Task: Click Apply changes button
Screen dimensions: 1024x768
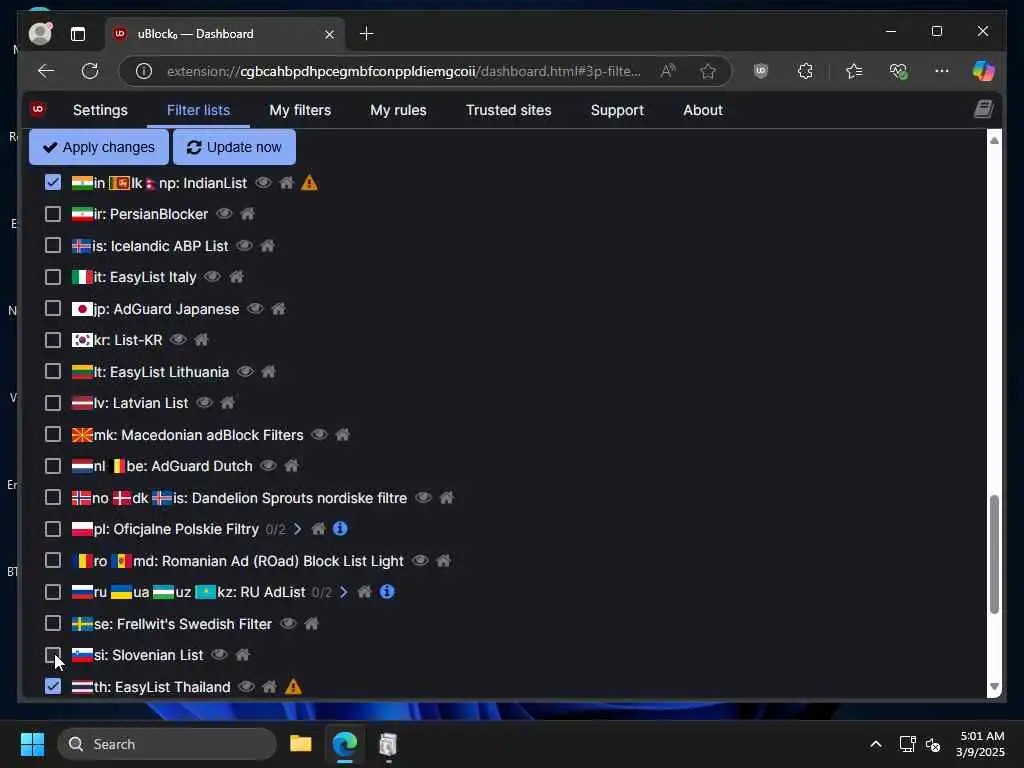Action: point(99,147)
